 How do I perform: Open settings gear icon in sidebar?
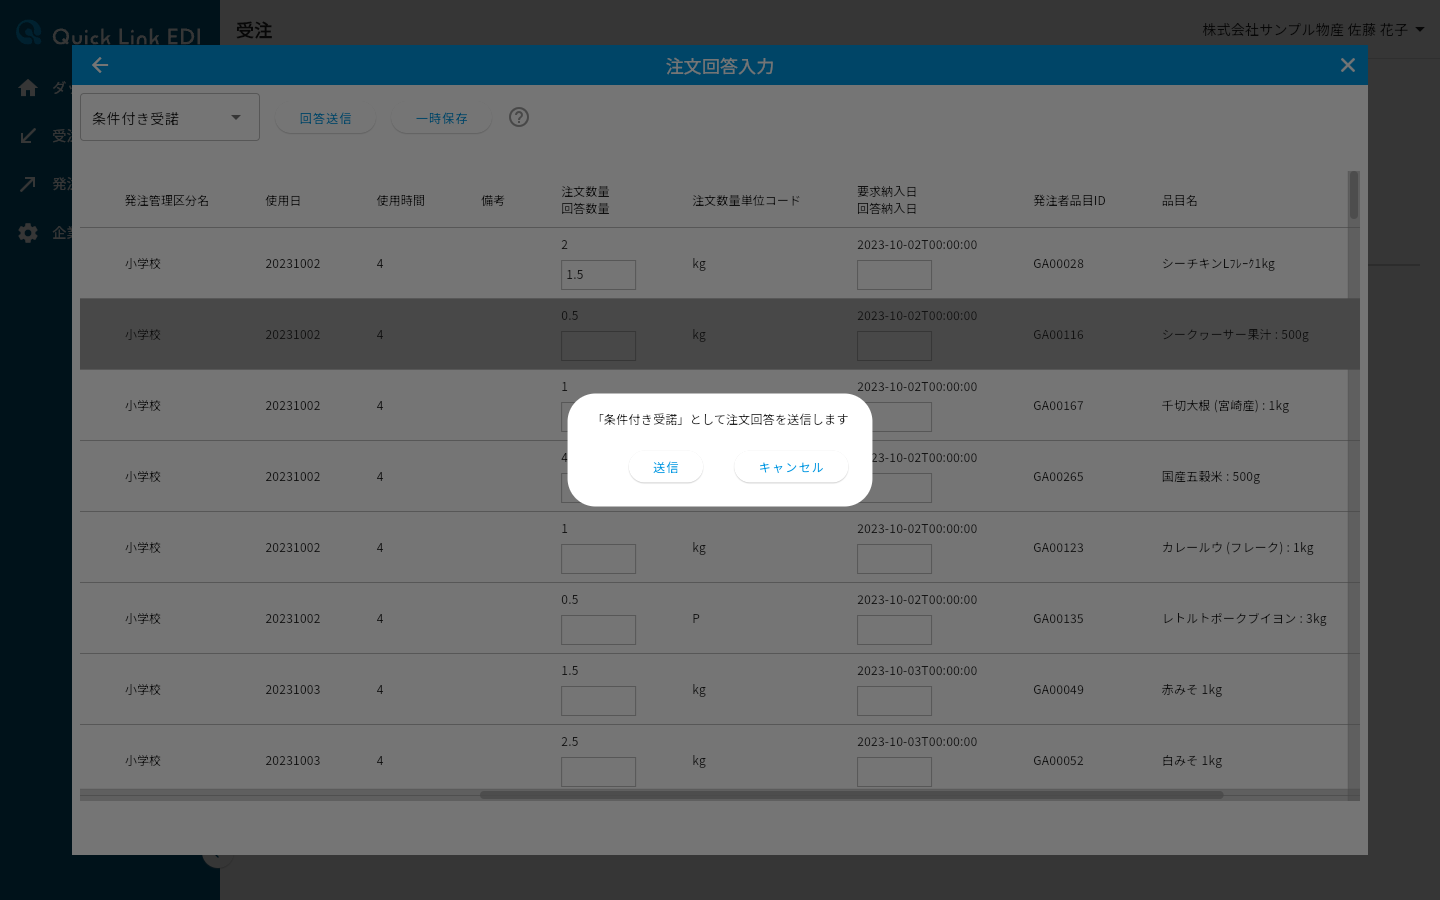tap(28, 232)
